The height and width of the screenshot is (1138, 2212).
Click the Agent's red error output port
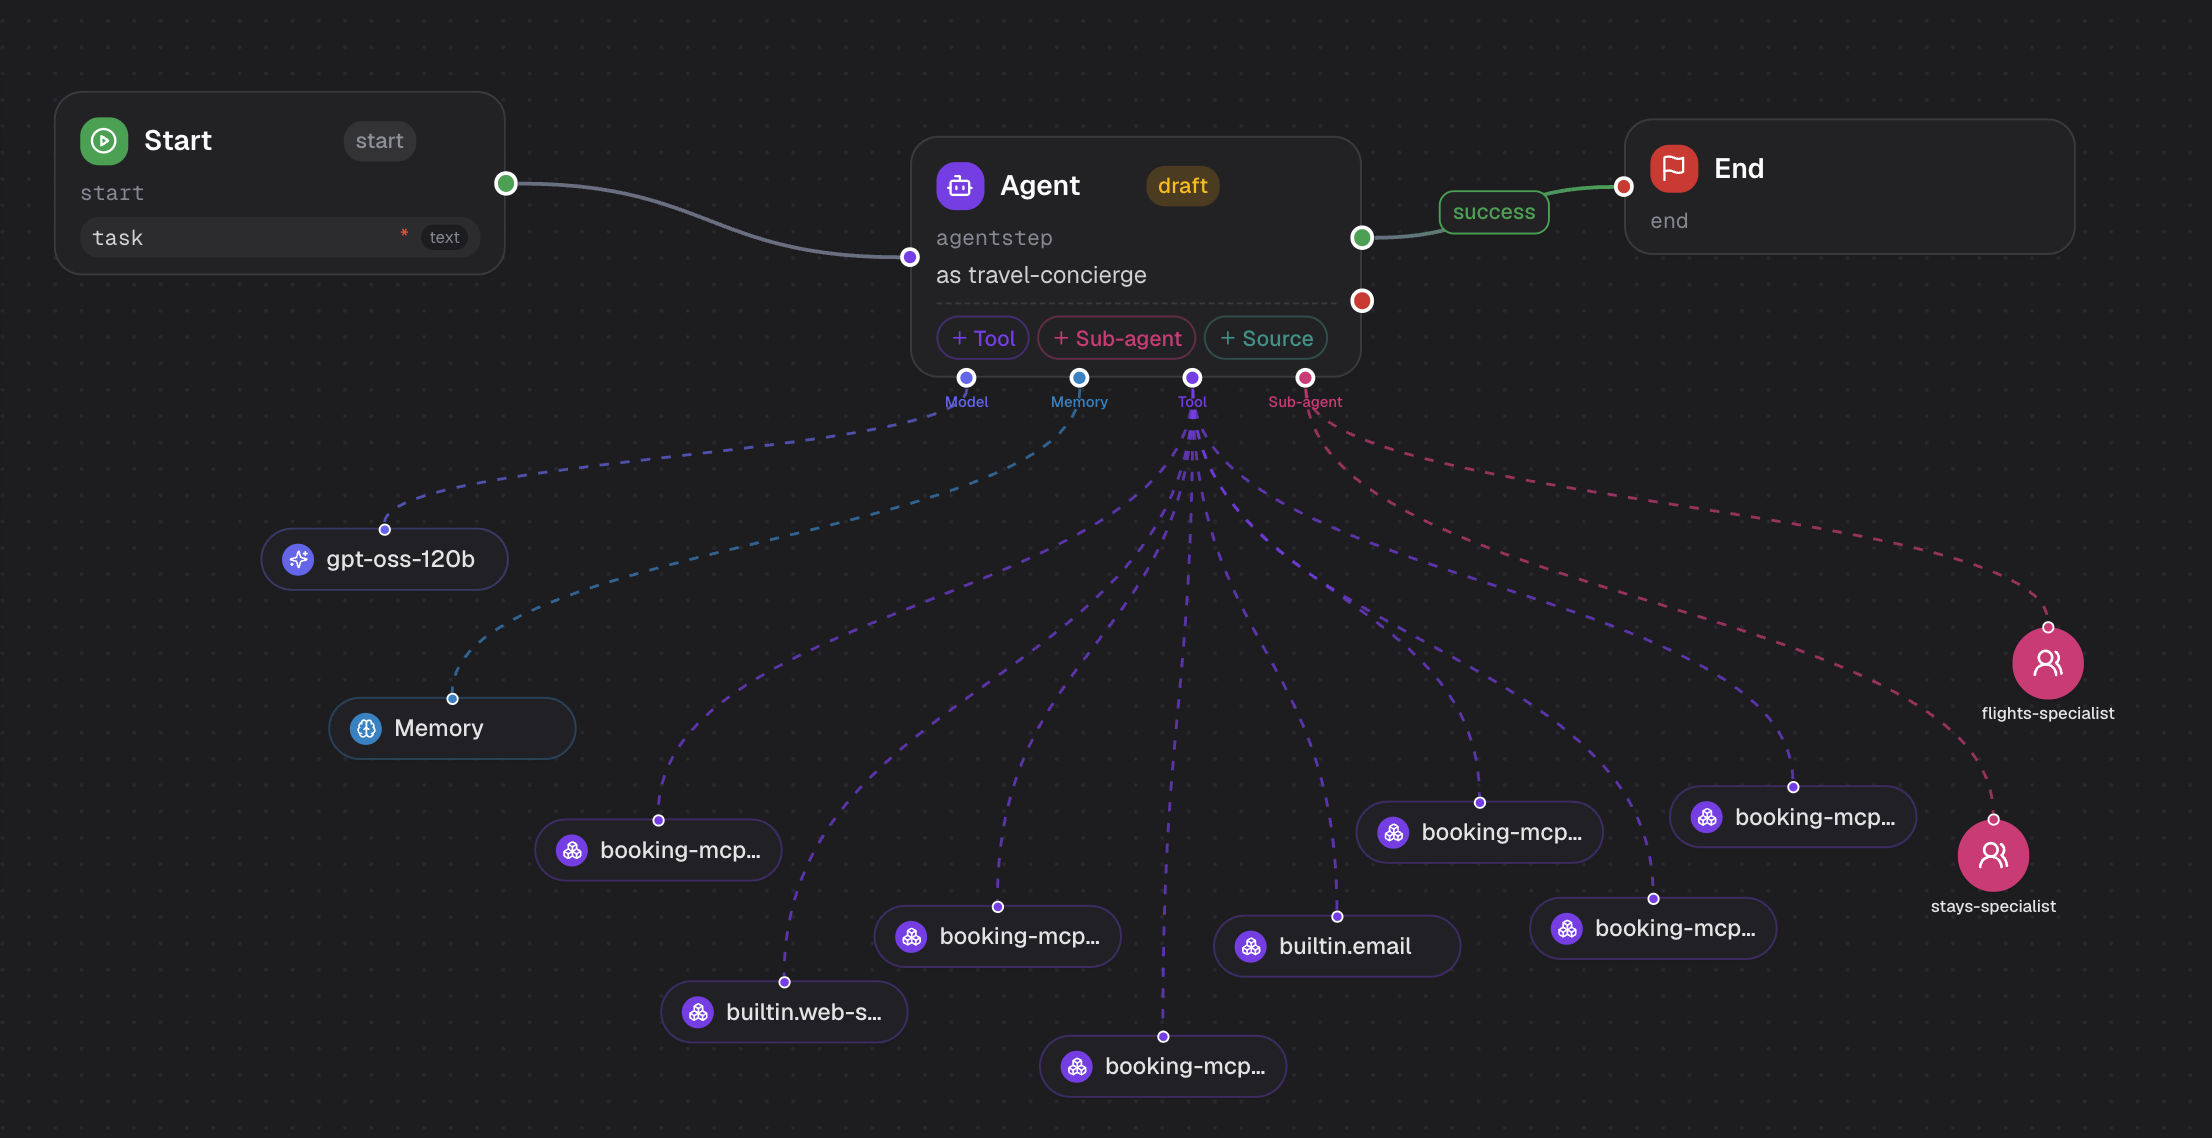click(x=1362, y=301)
